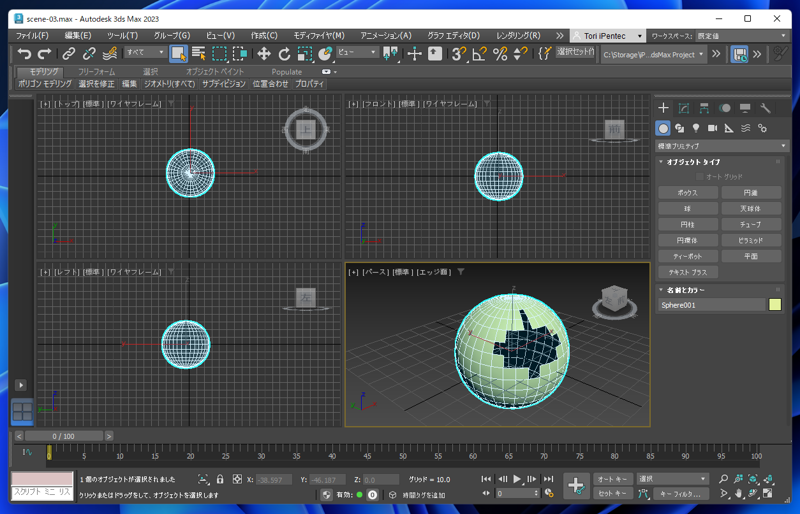The width and height of the screenshot is (800, 514).
Task: Click the テキスト プラス button
Action: [688, 272]
